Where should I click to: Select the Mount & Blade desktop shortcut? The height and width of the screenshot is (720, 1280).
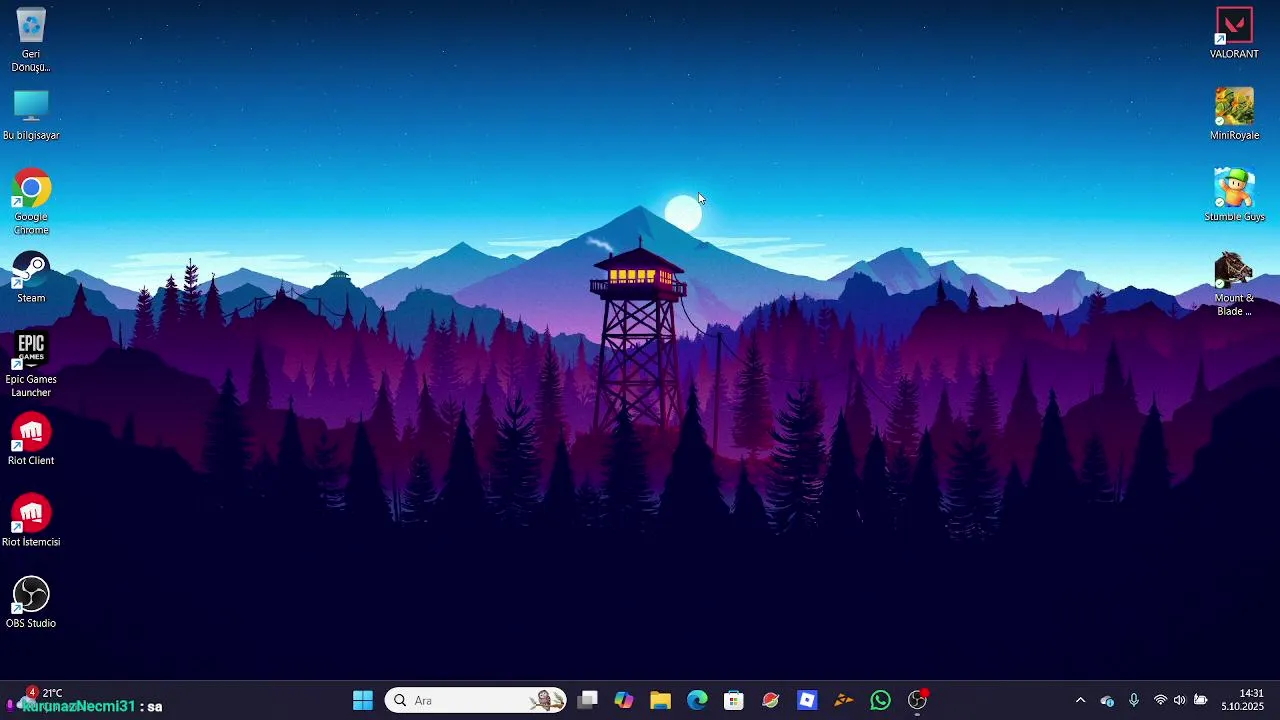tap(1234, 284)
